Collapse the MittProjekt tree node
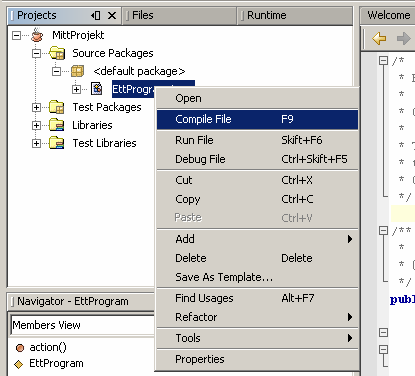Image resolution: width=415 pixels, height=376 pixels. (x=16, y=35)
